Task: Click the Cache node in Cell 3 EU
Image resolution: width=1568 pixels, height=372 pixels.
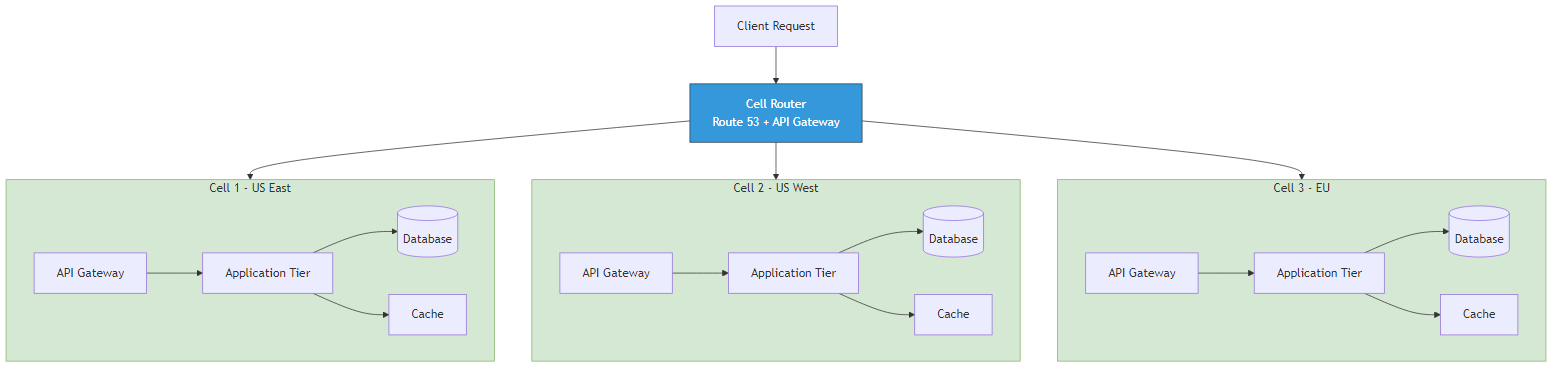Action: pyautogui.click(x=1479, y=314)
